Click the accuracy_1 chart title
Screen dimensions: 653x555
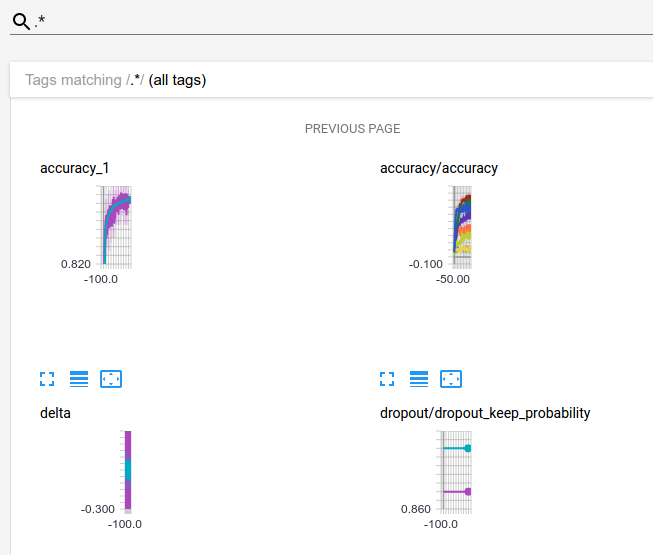(75, 168)
